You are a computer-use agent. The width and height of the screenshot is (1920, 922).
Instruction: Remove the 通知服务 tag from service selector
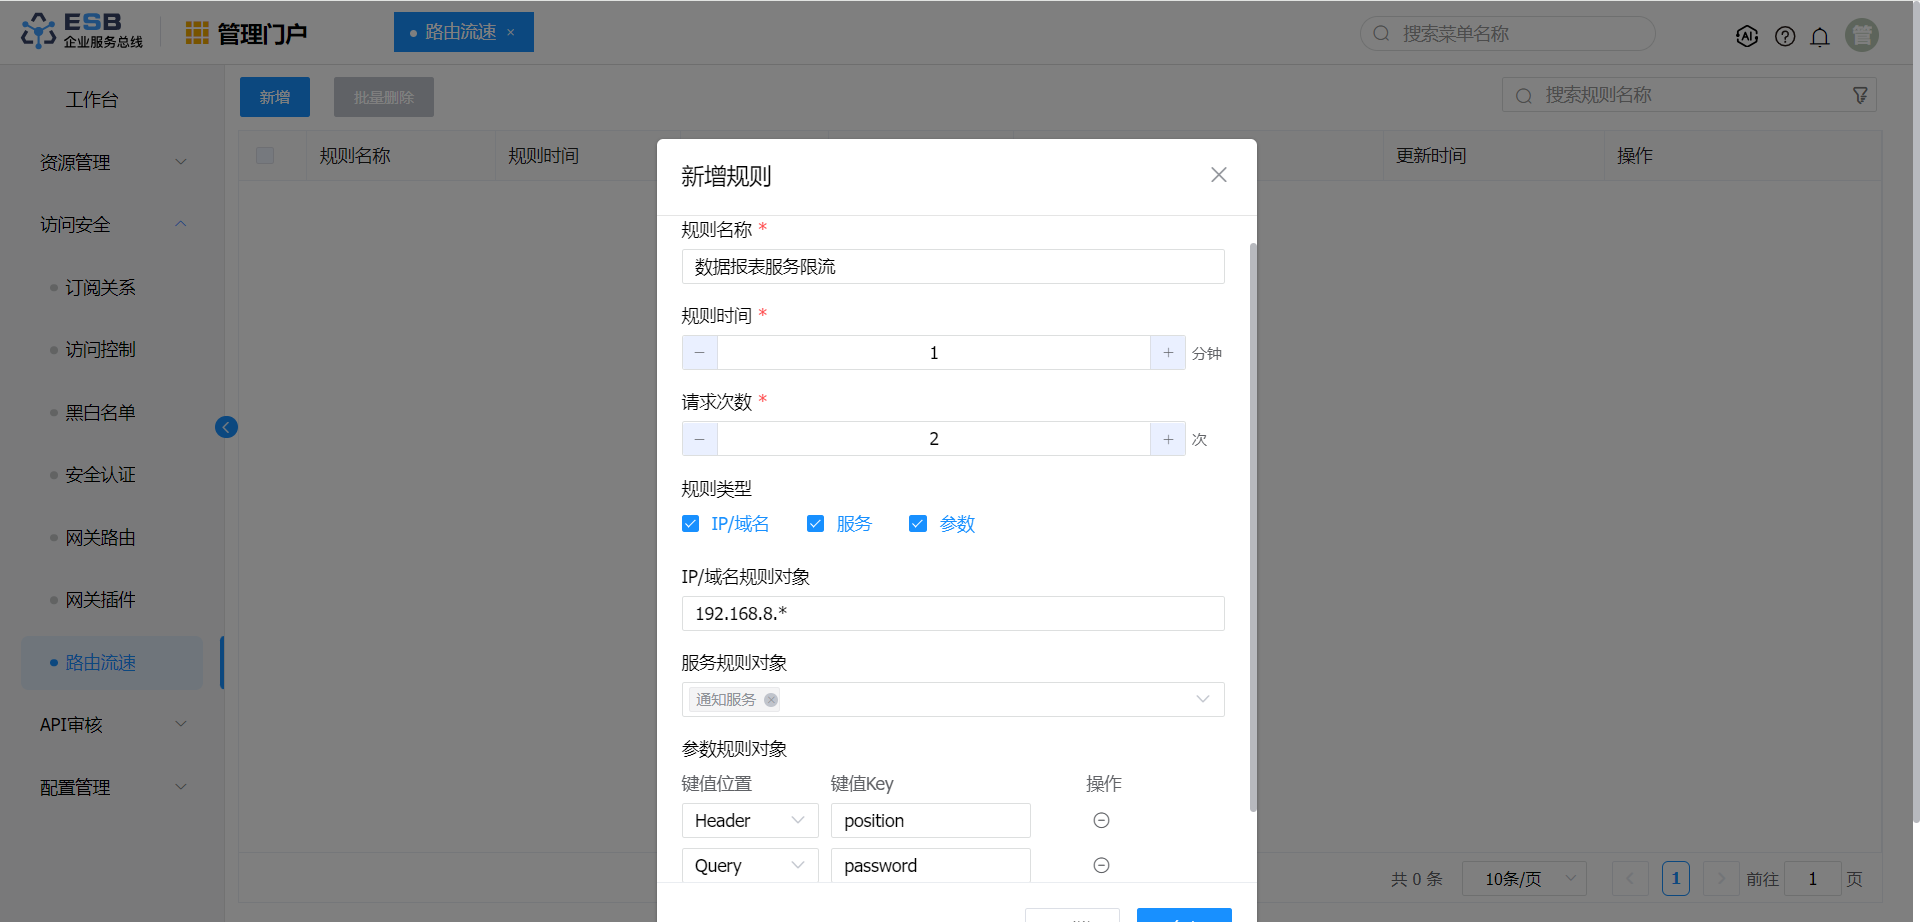[771, 700]
